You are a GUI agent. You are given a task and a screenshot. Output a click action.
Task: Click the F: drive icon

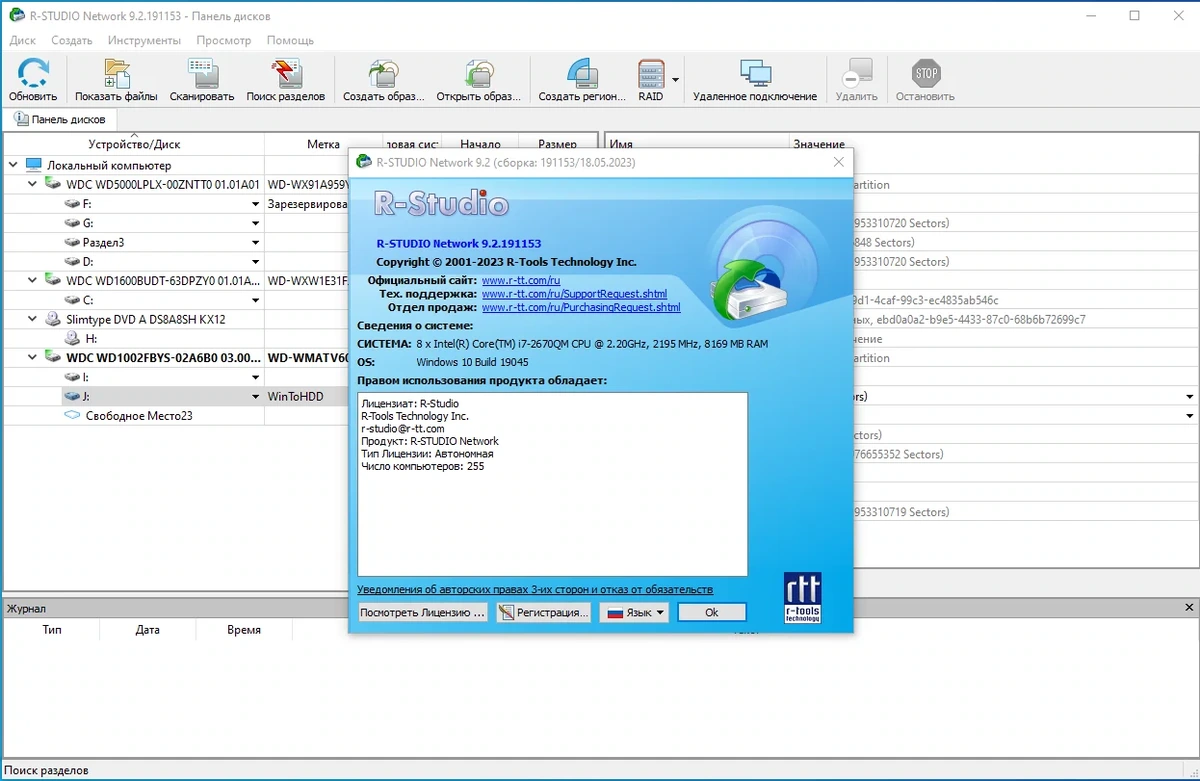click(73, 204)
